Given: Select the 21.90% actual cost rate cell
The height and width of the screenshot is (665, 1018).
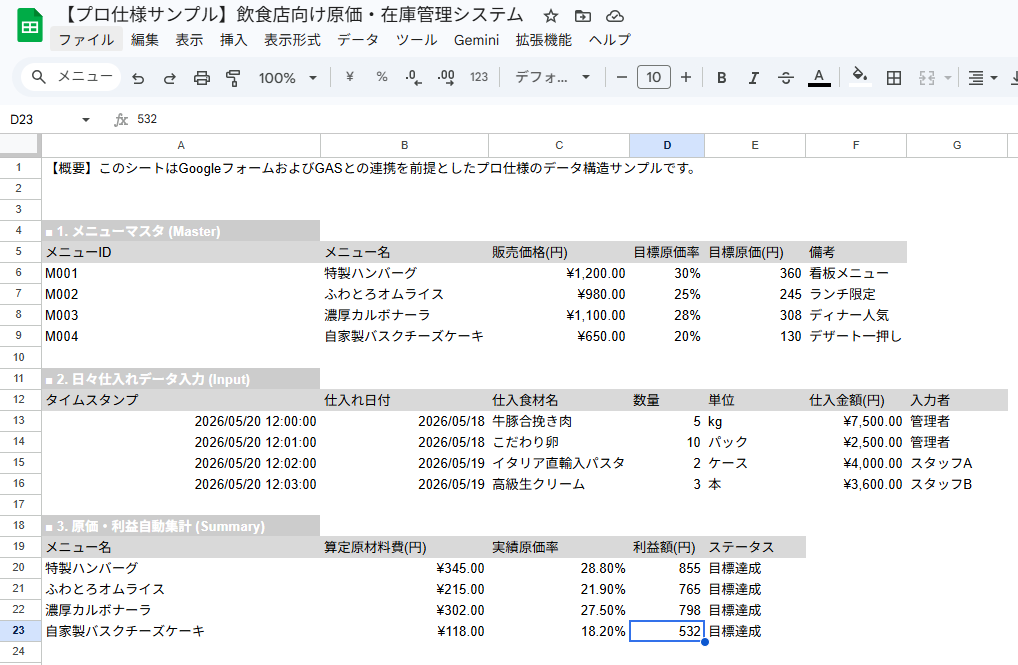Looking at the screenshot, I should [559, 589].
